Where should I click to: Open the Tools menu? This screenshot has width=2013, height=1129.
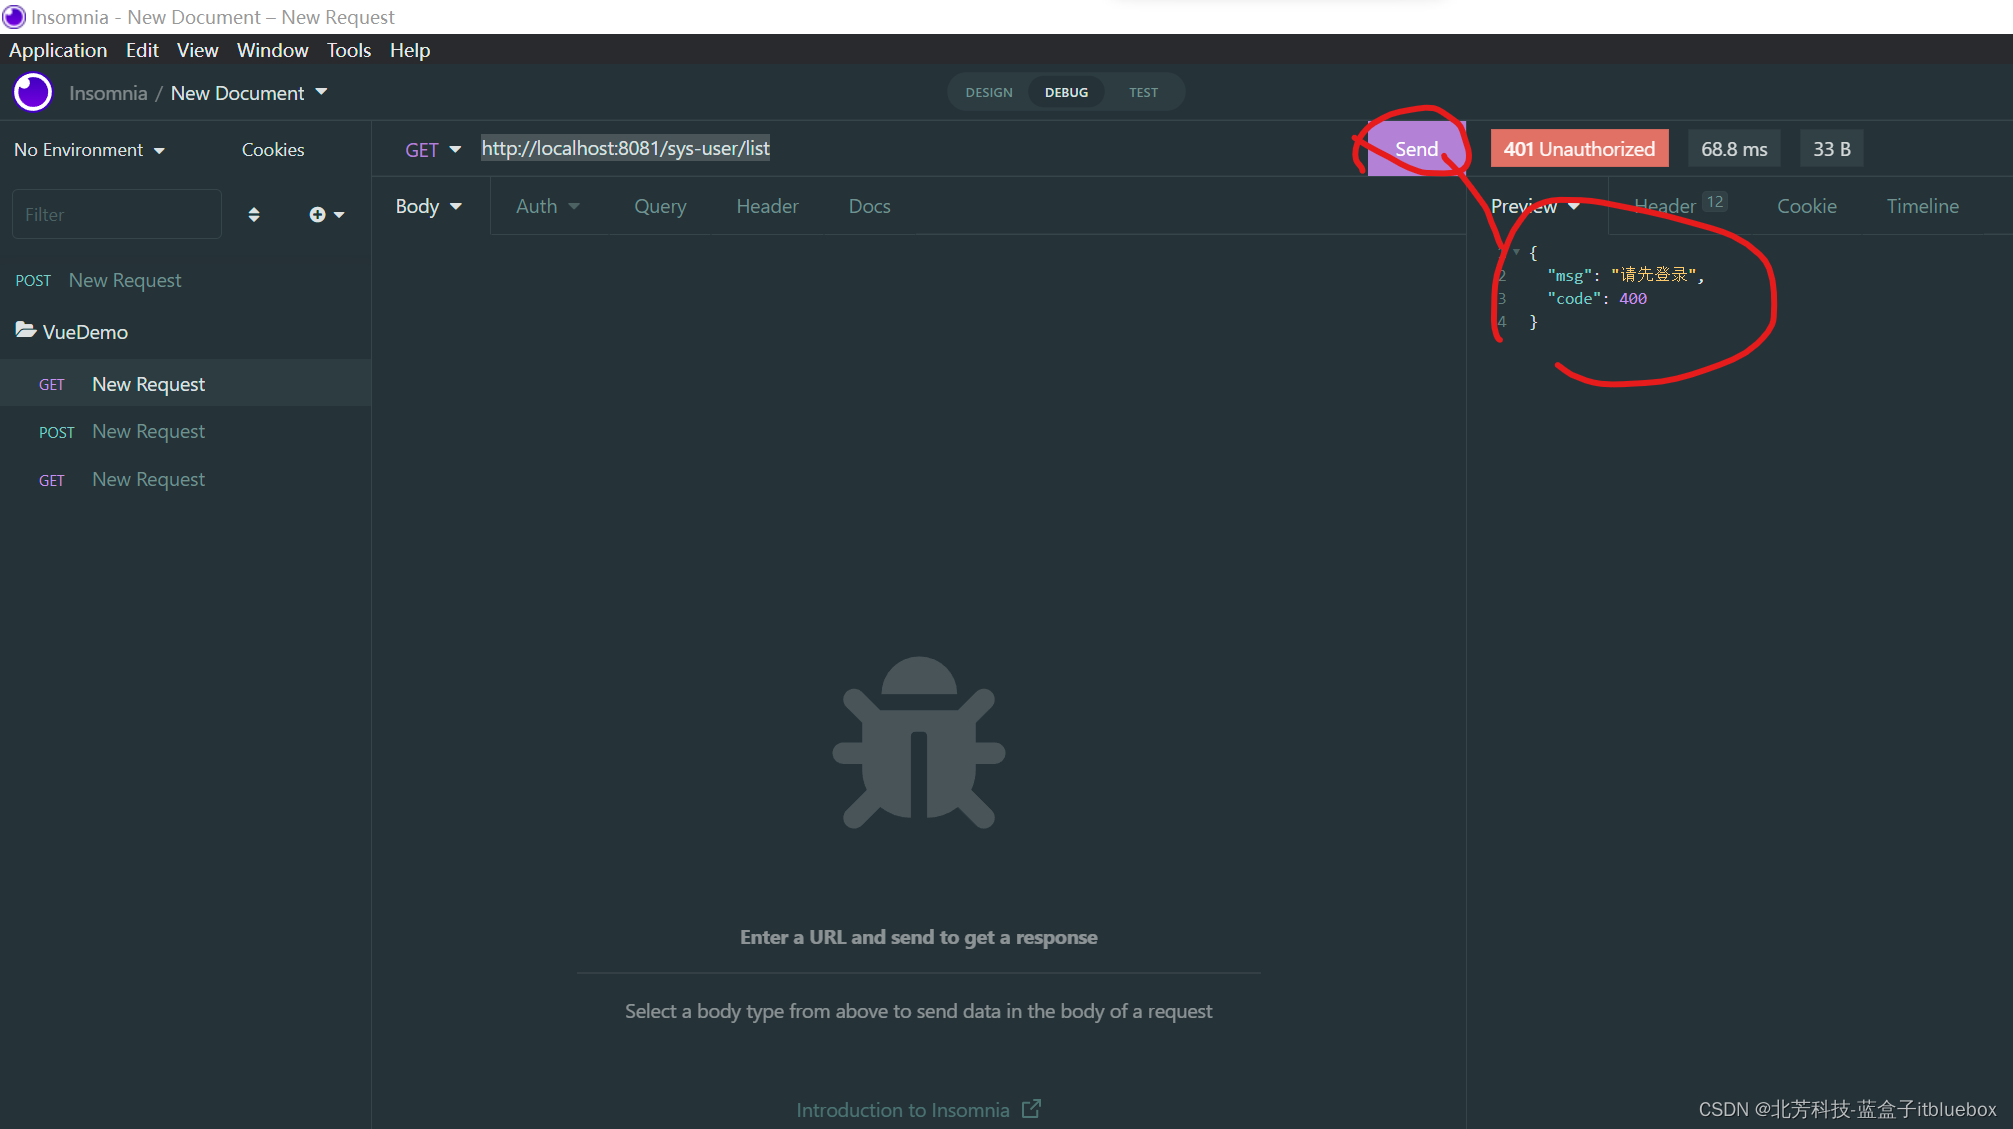[348, 50]
